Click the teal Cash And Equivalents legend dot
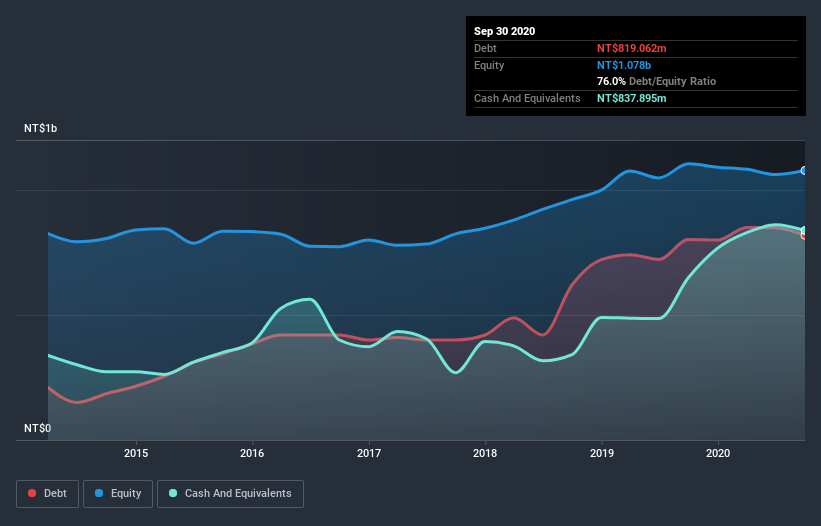821x526 pixels. click(173, 493)
